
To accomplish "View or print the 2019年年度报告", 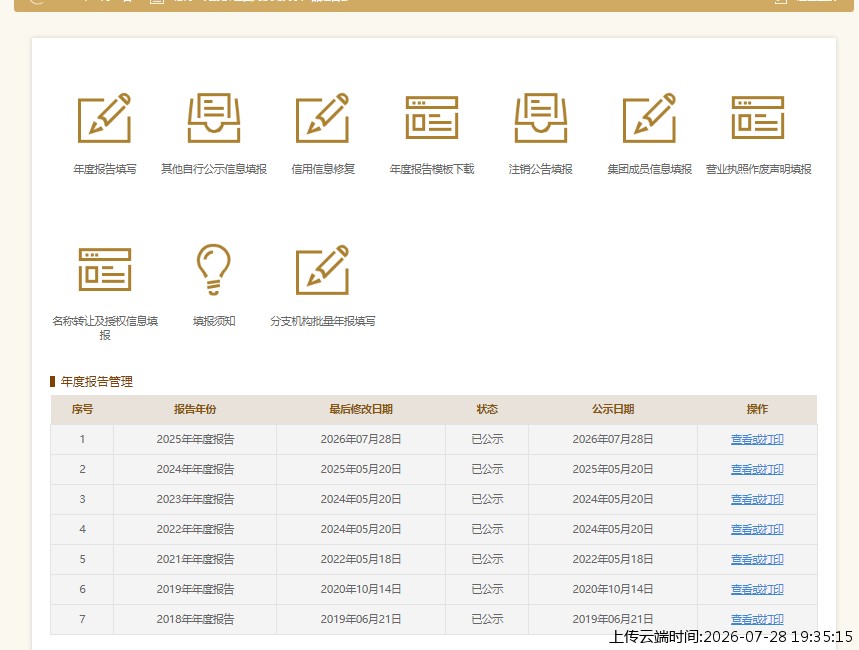I will pos(757,589).
